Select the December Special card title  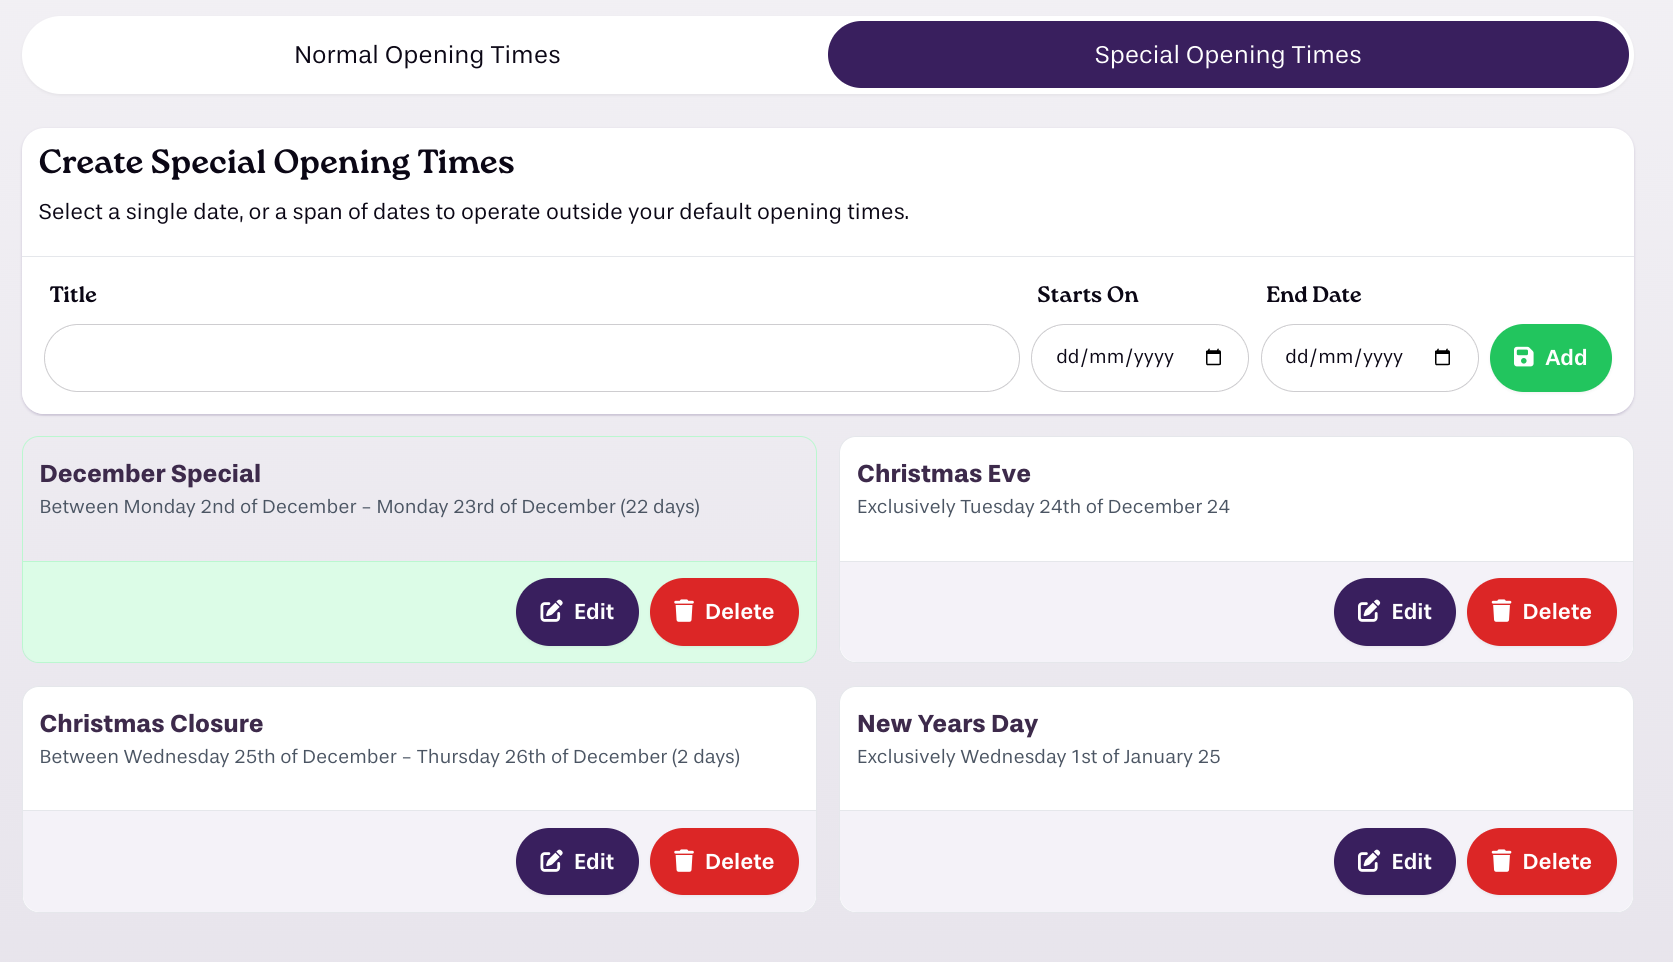coord(150,474)
